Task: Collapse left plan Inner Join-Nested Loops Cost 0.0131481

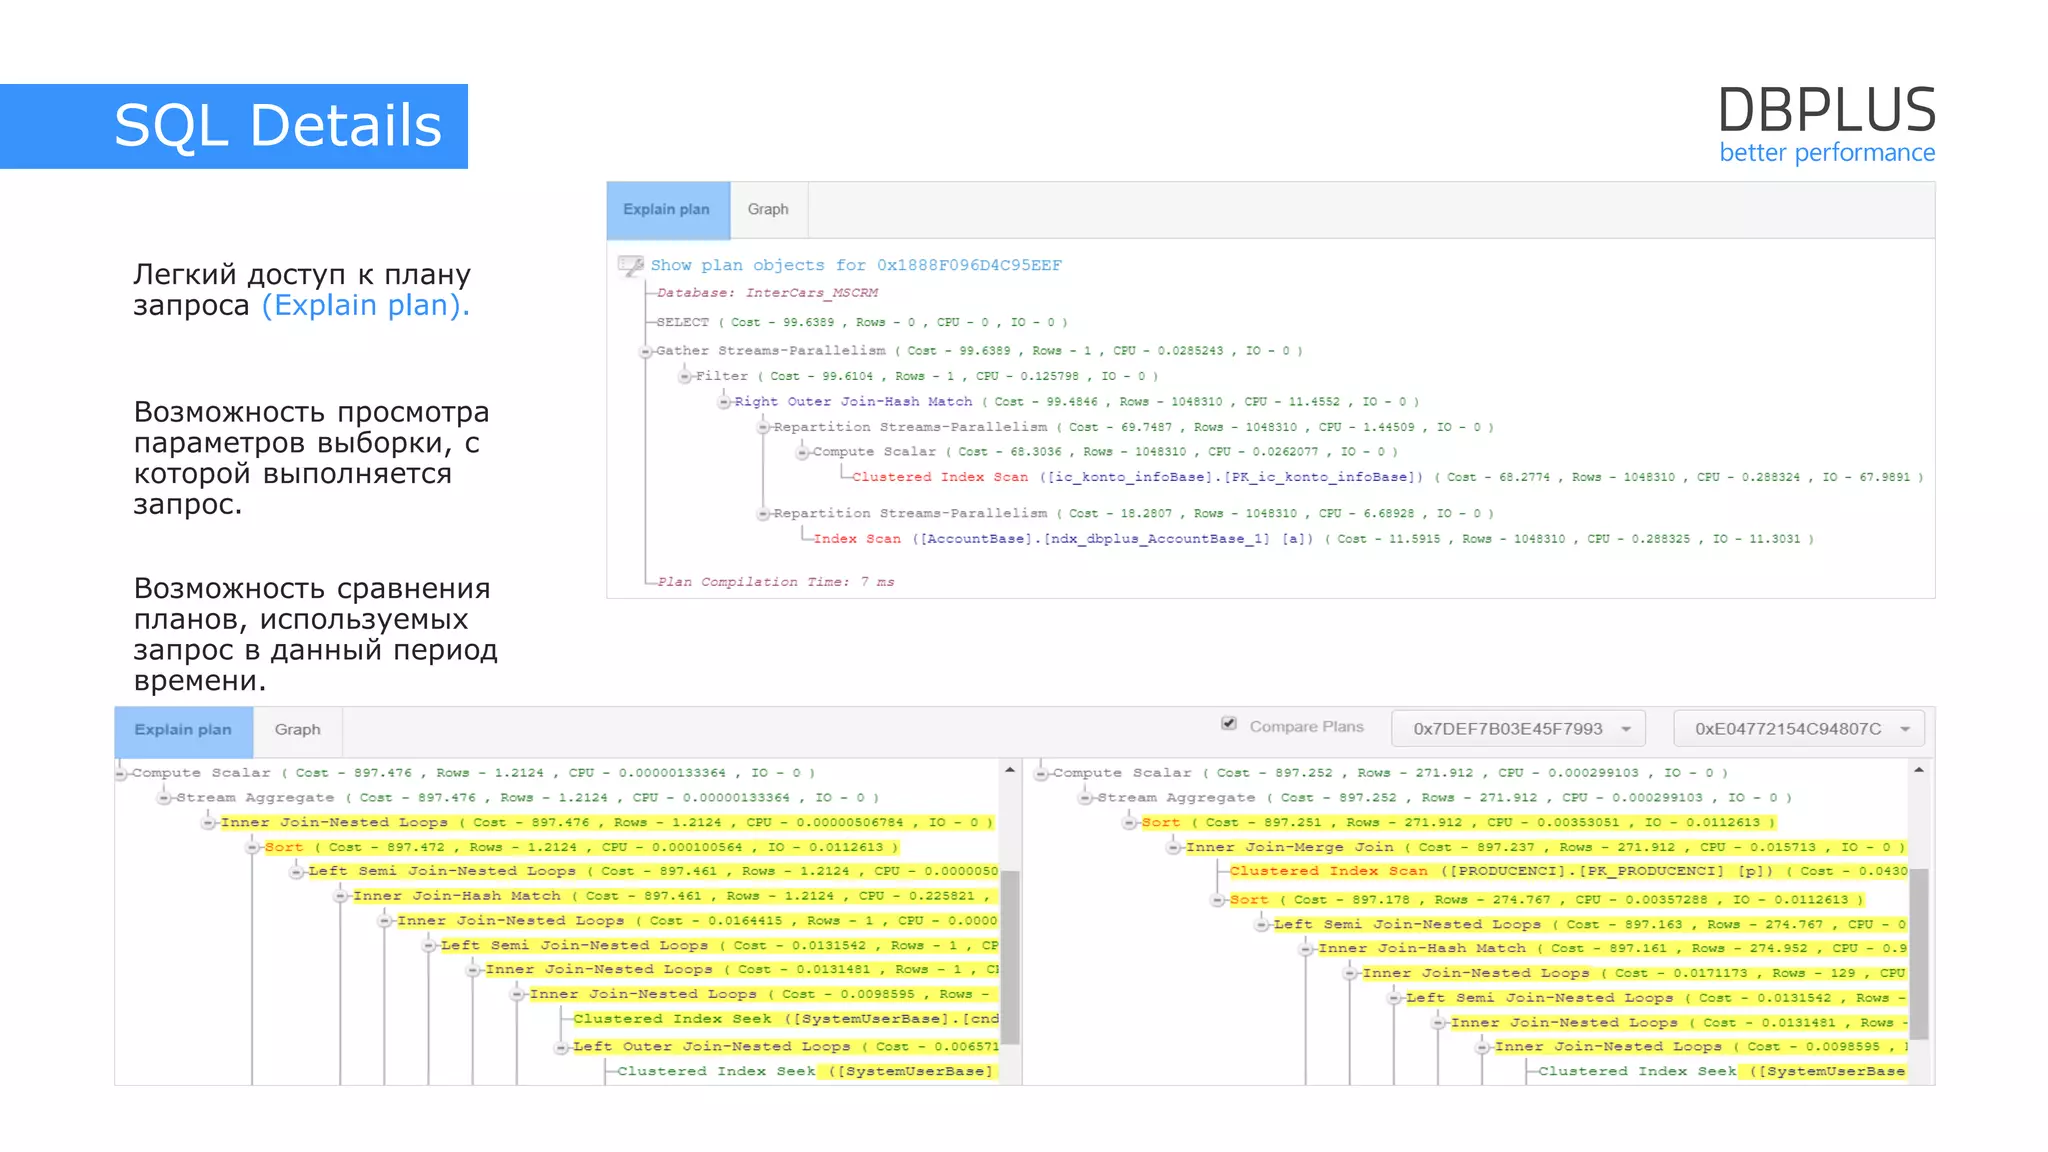Action: click(473, 970)
